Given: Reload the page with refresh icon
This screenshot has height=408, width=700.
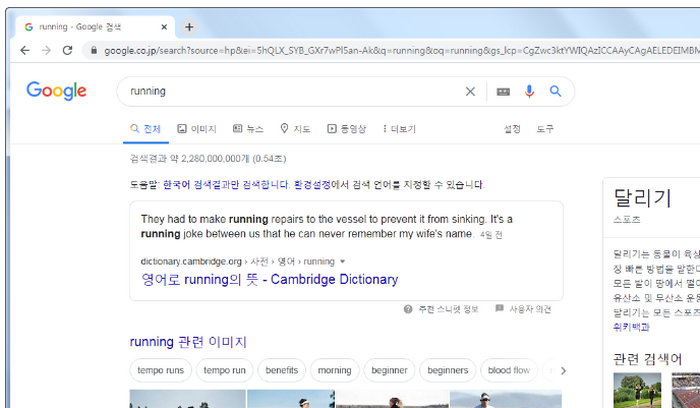Looking at the screenshot, I should [x=67, y=50].
